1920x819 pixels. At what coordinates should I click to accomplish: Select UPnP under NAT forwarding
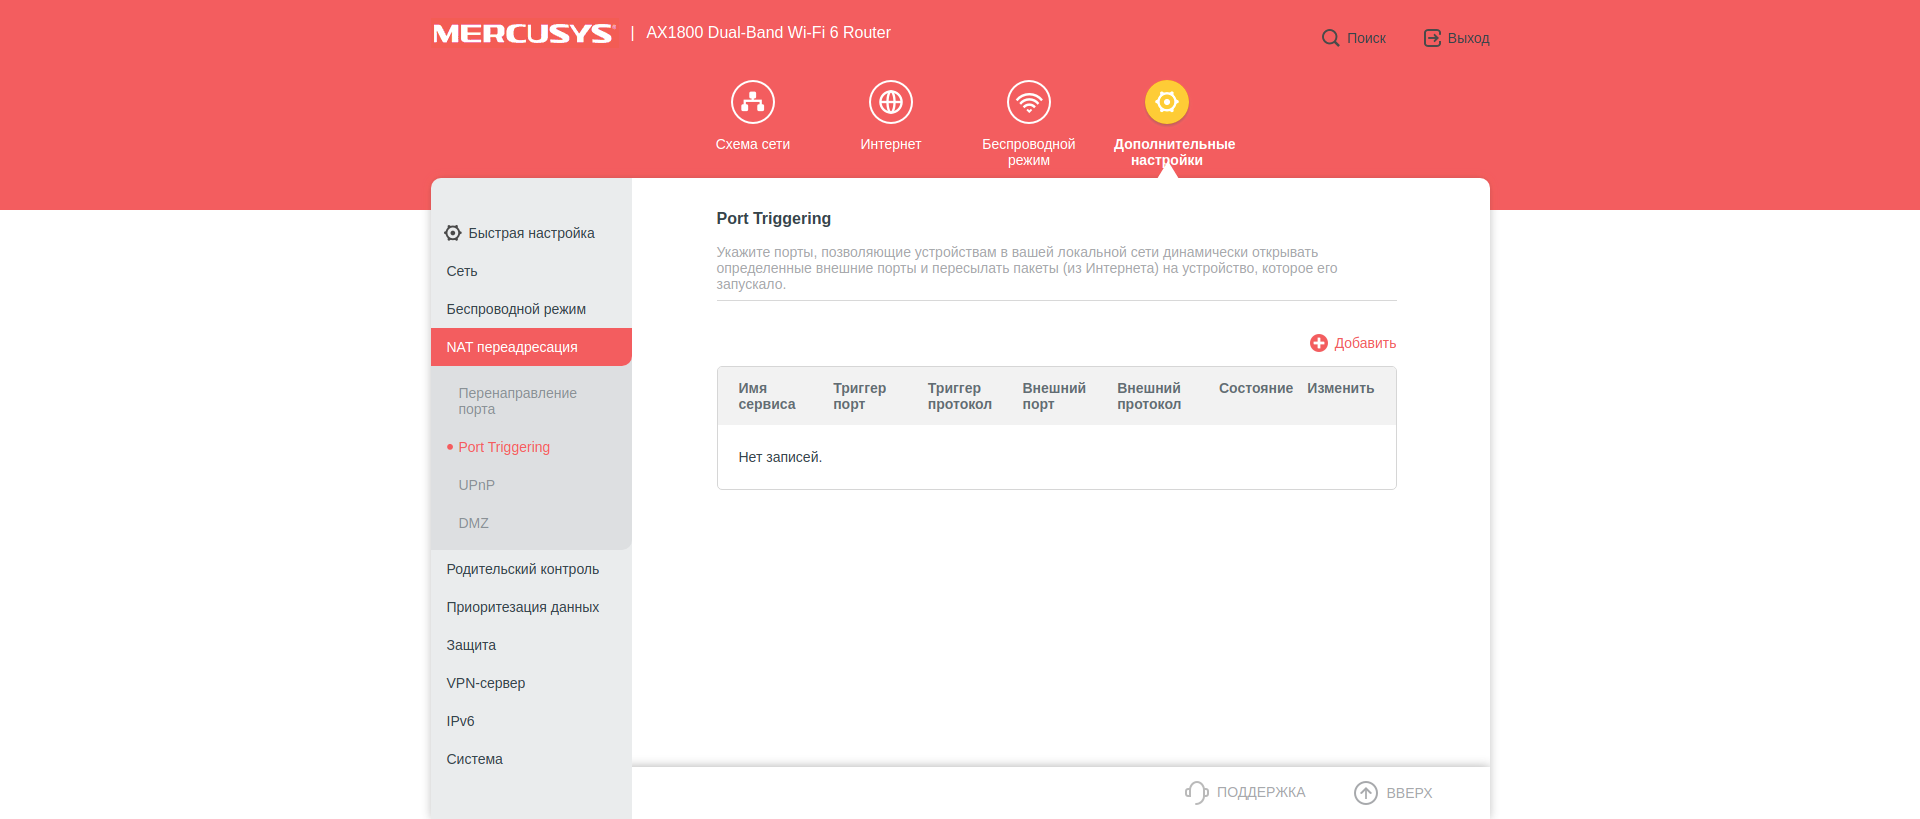(x=476, y=485)
